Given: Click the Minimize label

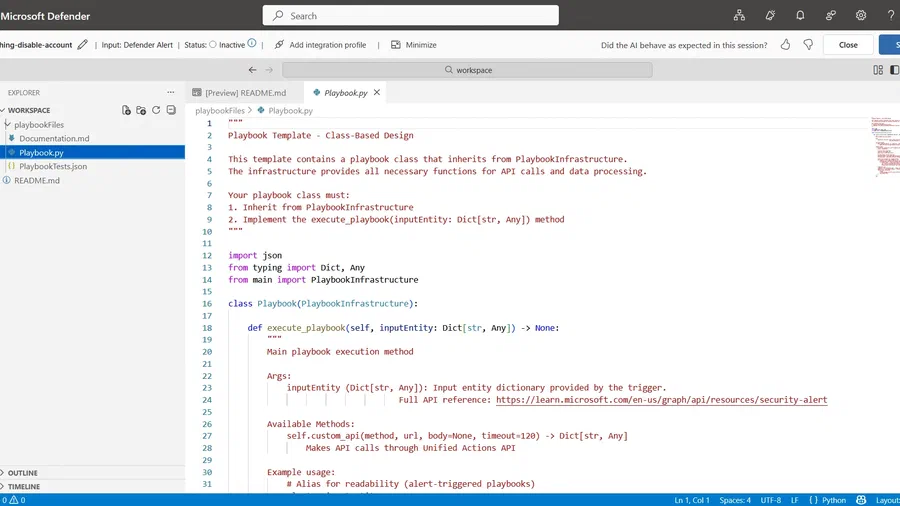Looking at the screenshot, I should pos(421,45).
